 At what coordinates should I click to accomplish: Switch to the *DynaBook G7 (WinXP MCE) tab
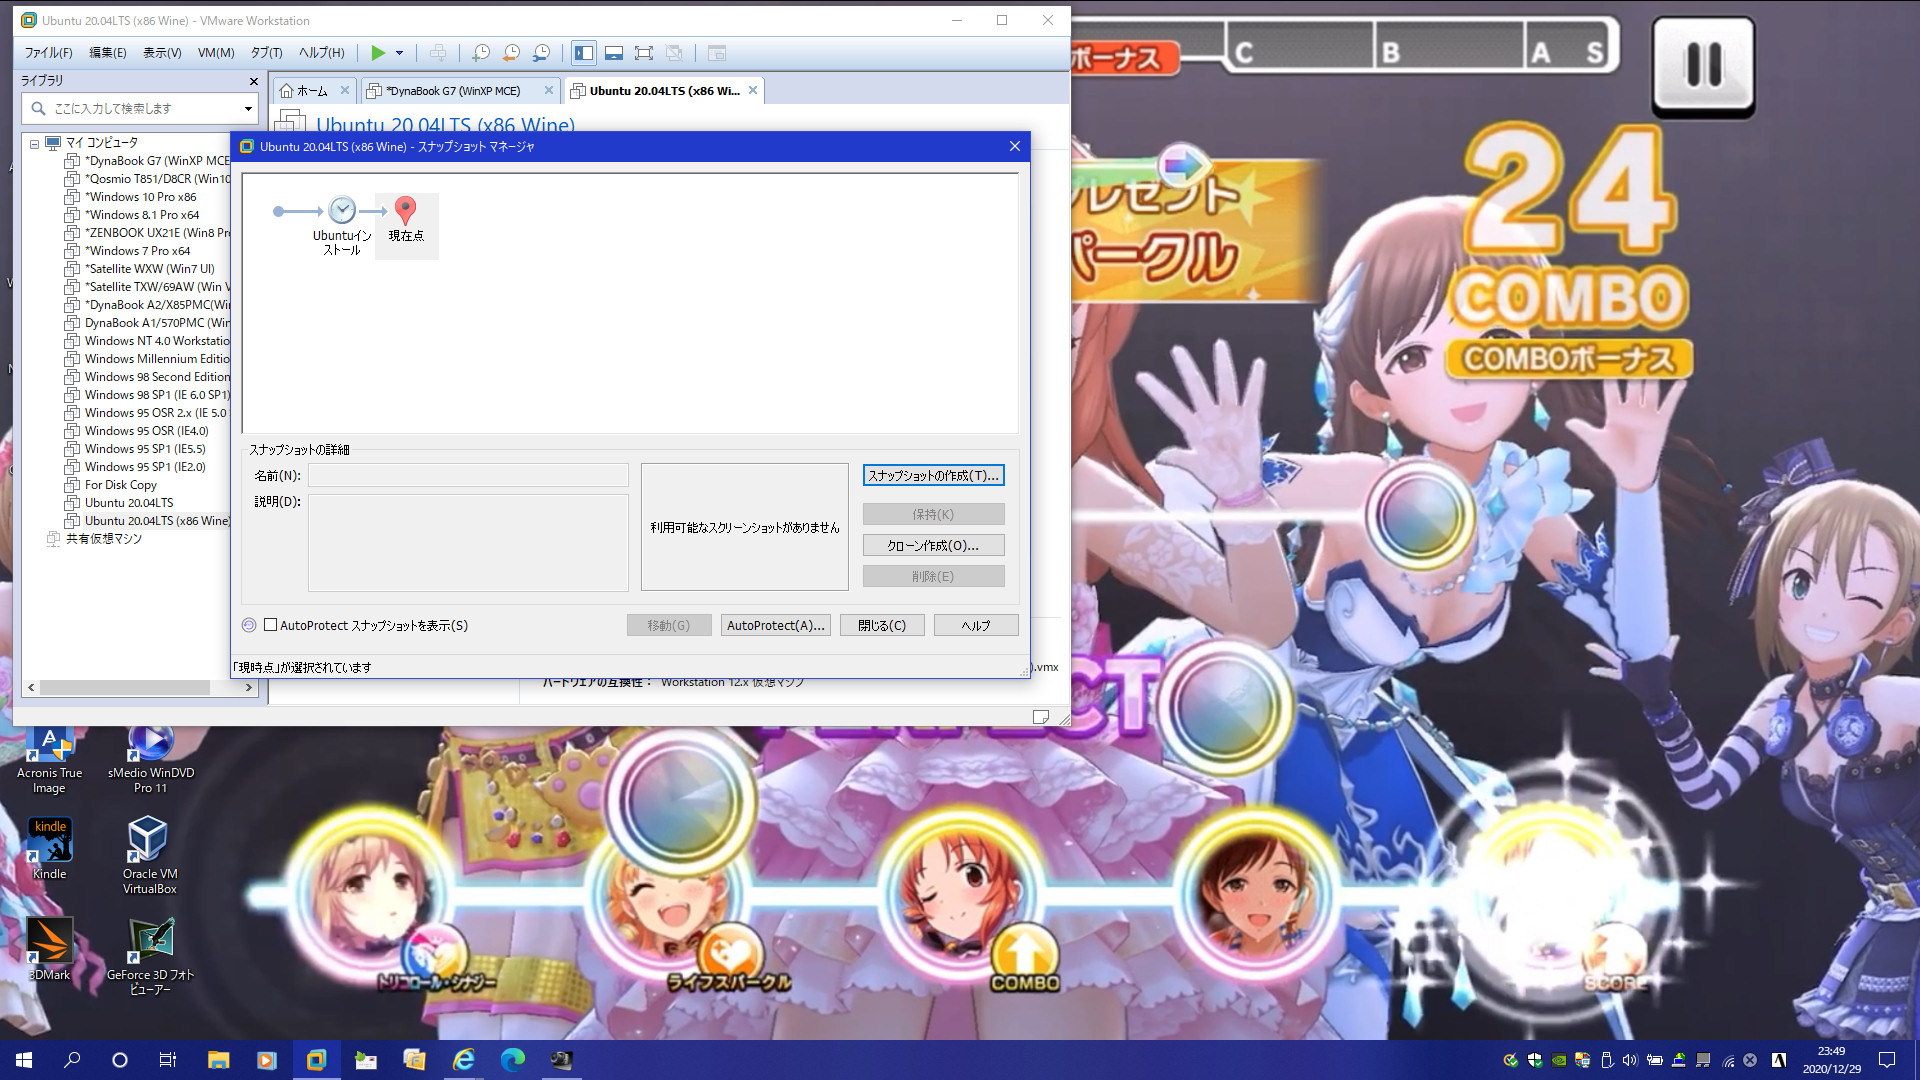click(x=453, y=91)
